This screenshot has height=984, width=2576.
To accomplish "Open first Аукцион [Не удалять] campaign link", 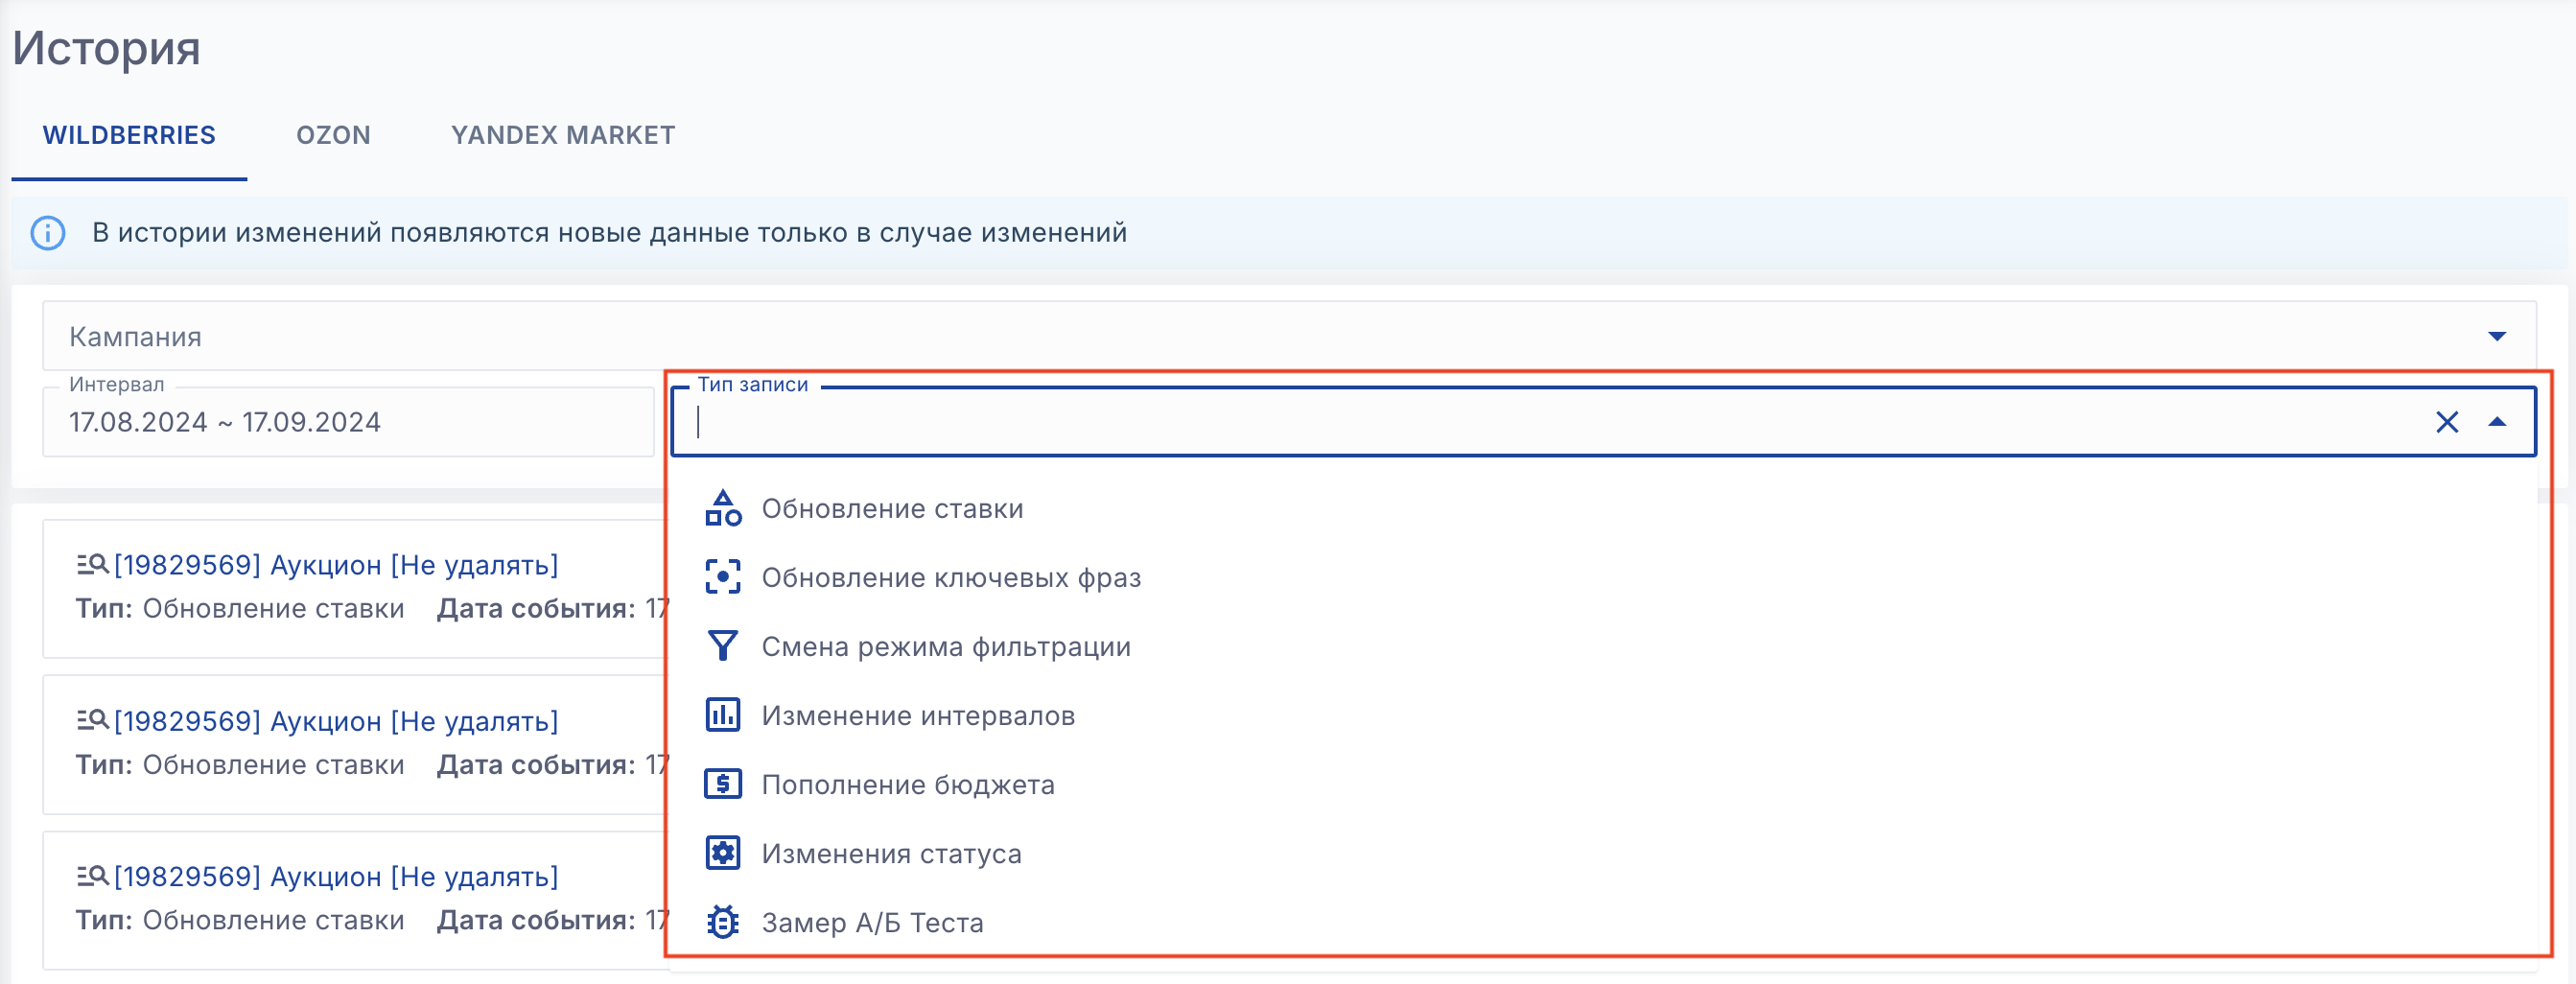I will tap(335, 565).
